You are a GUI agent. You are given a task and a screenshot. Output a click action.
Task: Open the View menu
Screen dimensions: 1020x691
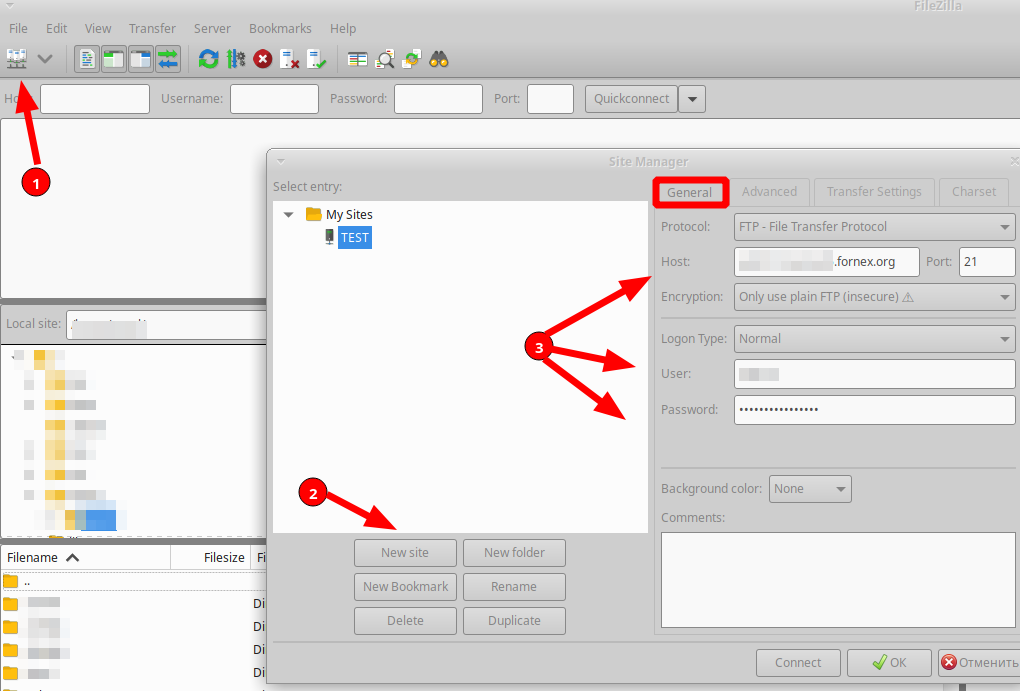pos(98,29)
